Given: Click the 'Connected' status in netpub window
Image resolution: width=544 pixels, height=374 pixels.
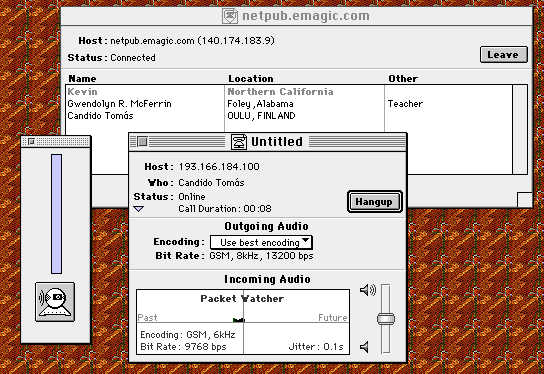Looking at the screenshot, I should (133, 58).
